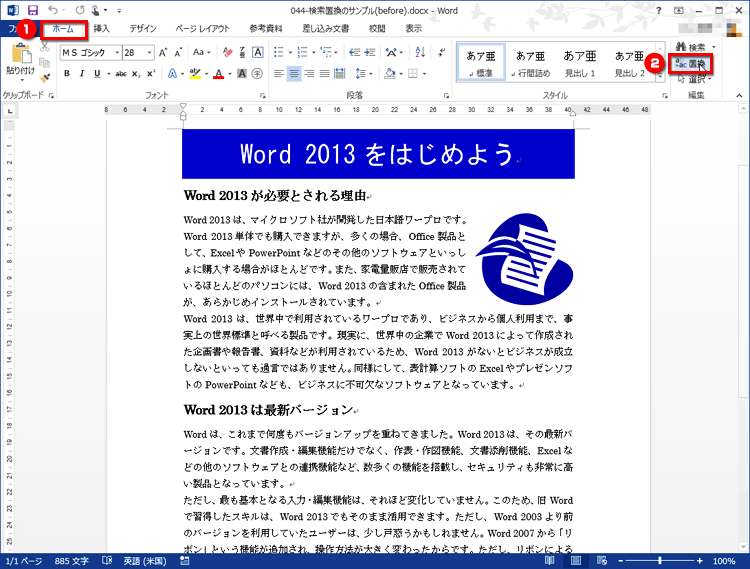Shrink font size with smaller A
The image size is (750, 569).
(x=178, y=52)
